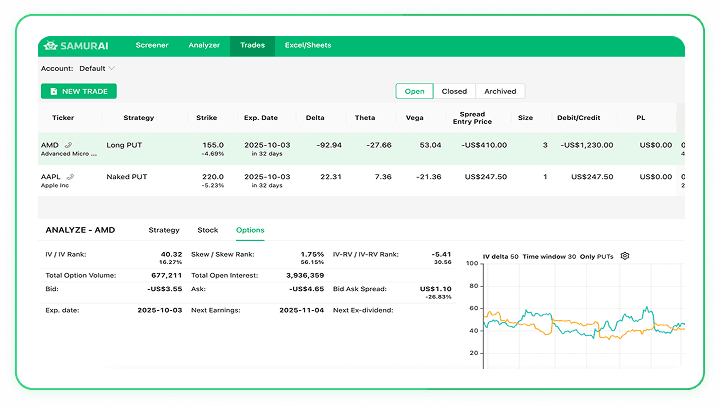Click debit value -US$1,230.00

(587, 145)
